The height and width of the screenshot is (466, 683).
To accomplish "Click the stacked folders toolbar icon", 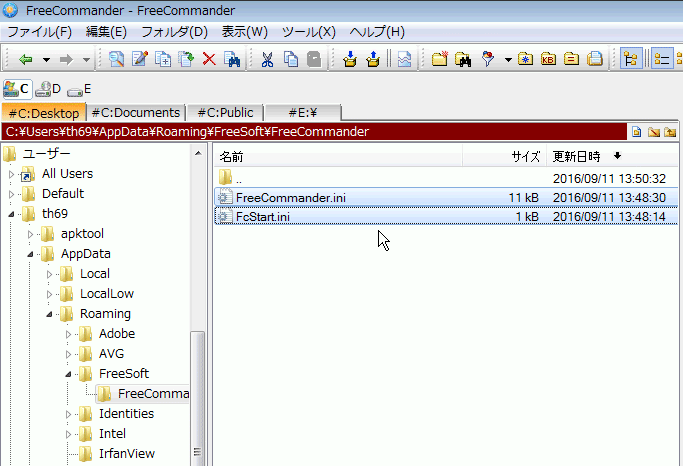I will pyautogui.click(x=595, y=59).
